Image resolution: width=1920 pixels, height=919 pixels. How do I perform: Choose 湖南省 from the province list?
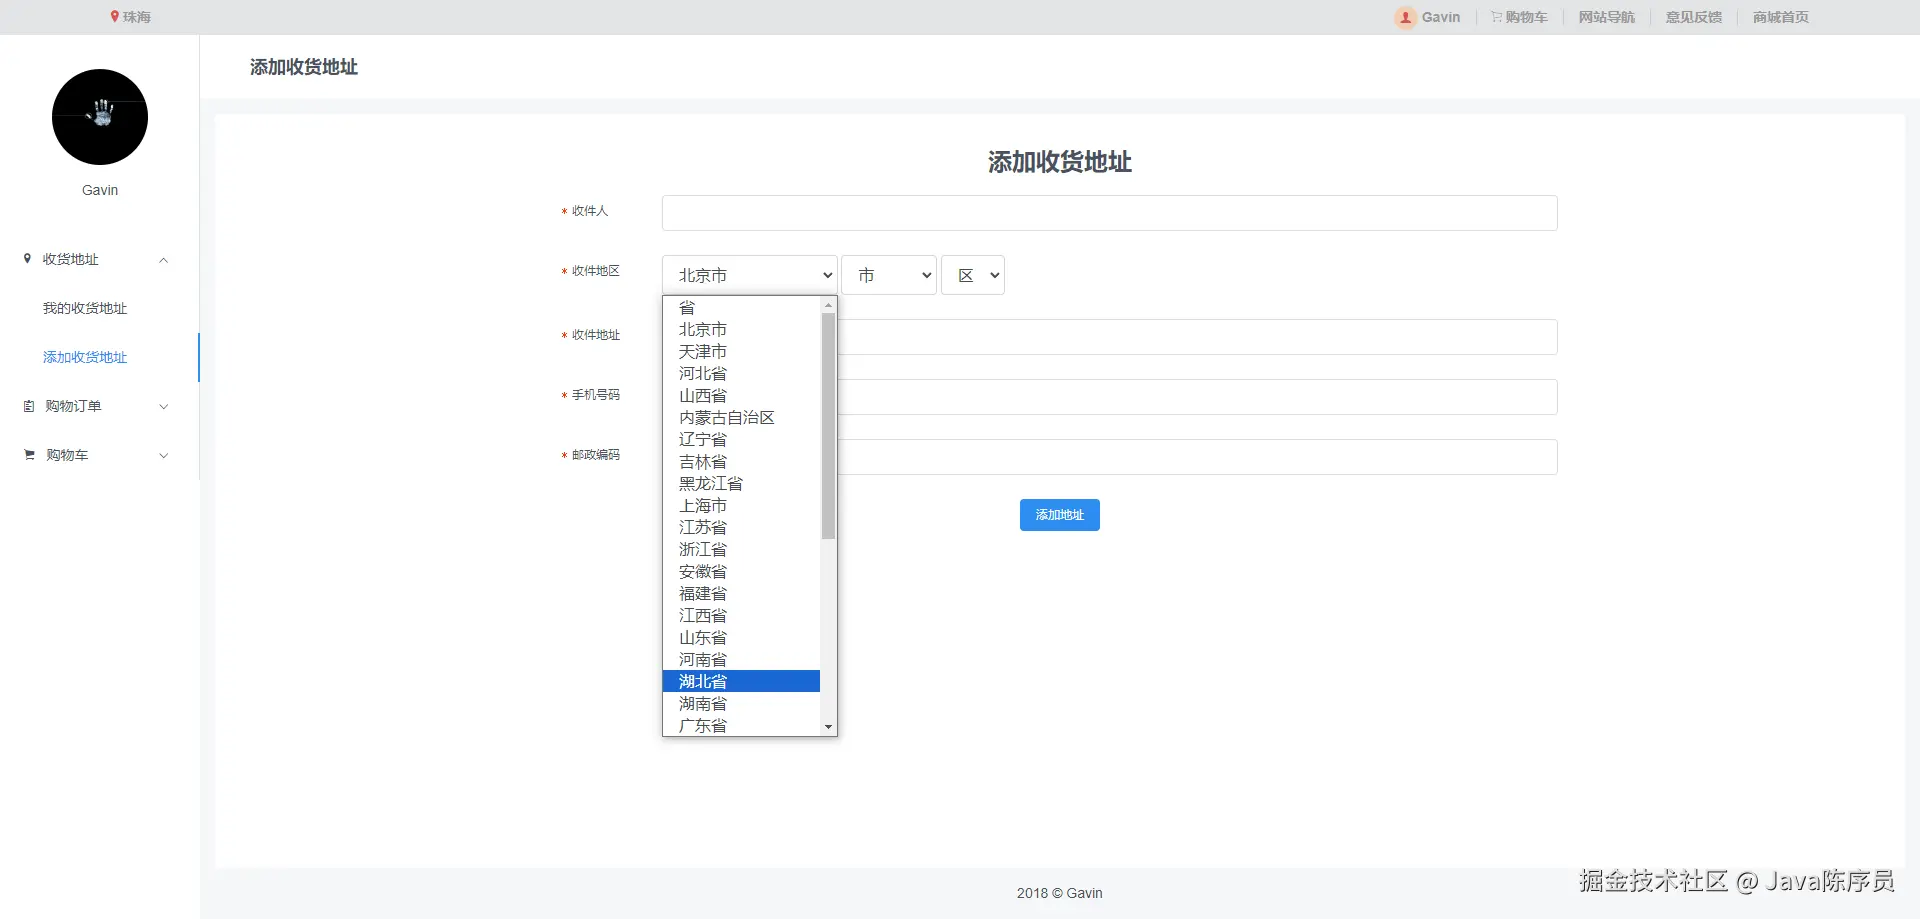pyautogui.click(x=741, y=703)
